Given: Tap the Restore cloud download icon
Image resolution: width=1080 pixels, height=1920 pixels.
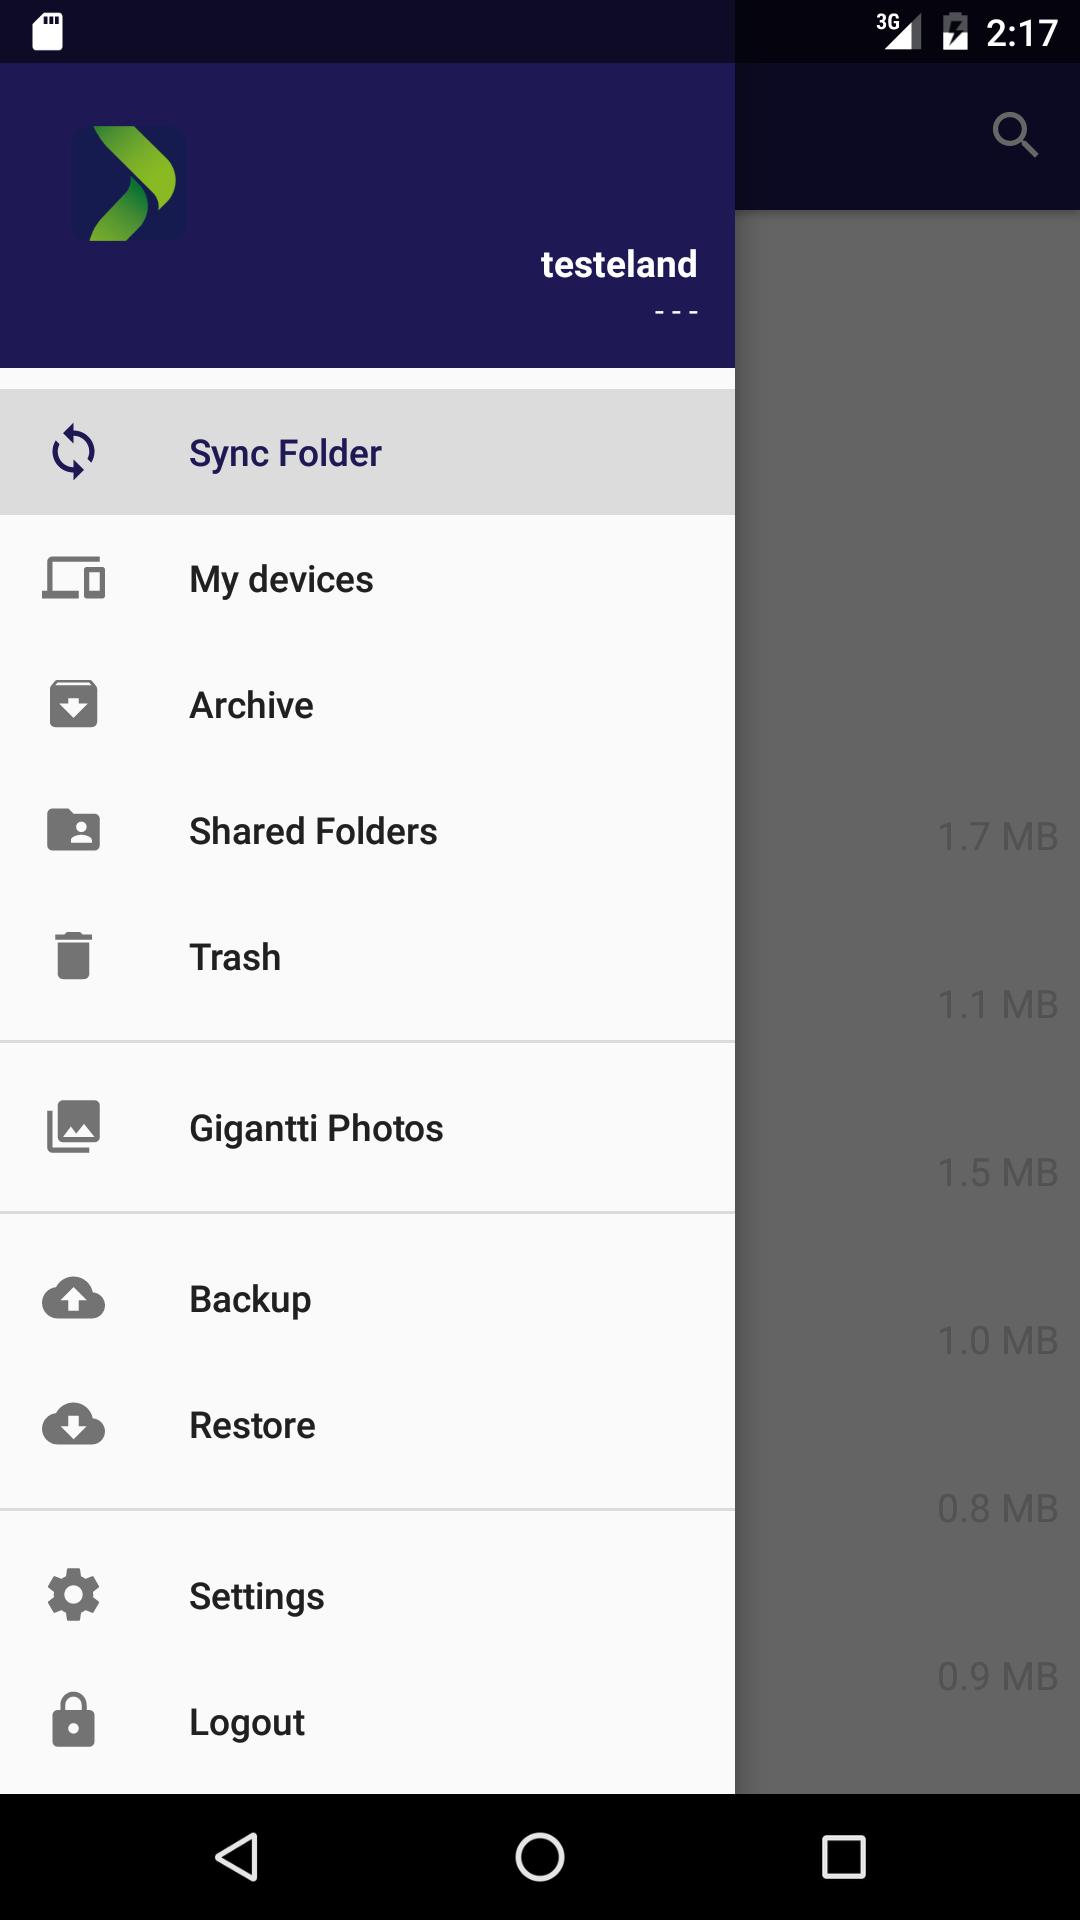Looking at the screenshot, I should (73, 1424).
